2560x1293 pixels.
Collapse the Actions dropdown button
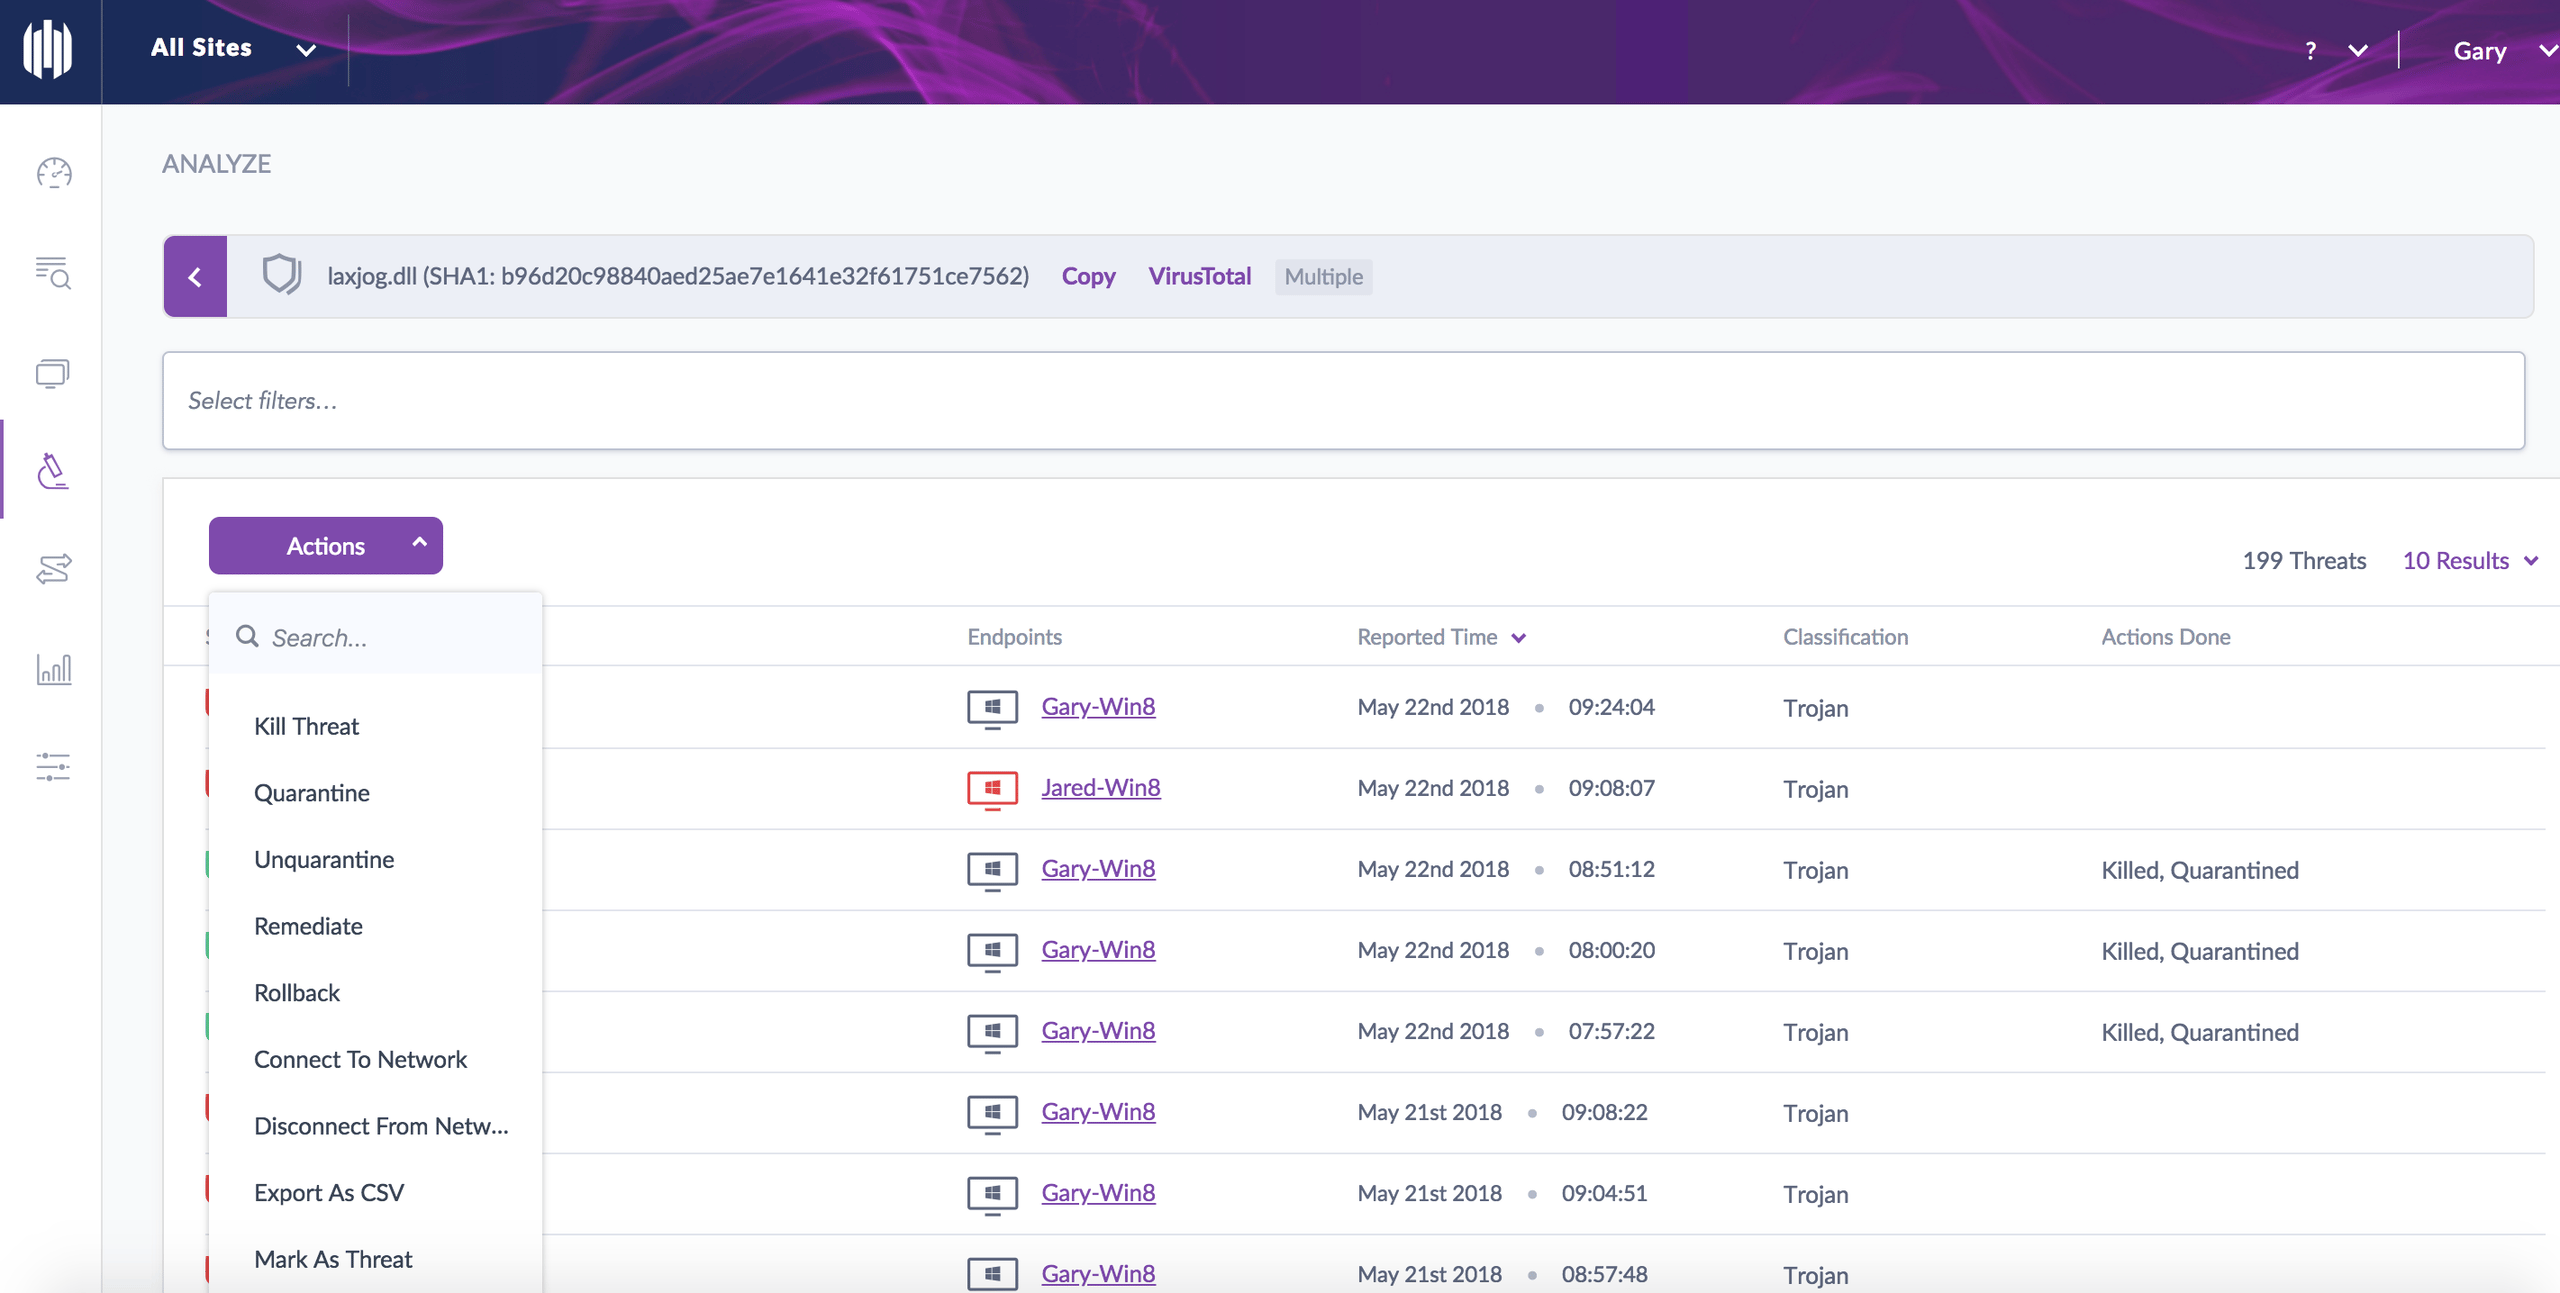click(325, 545)
